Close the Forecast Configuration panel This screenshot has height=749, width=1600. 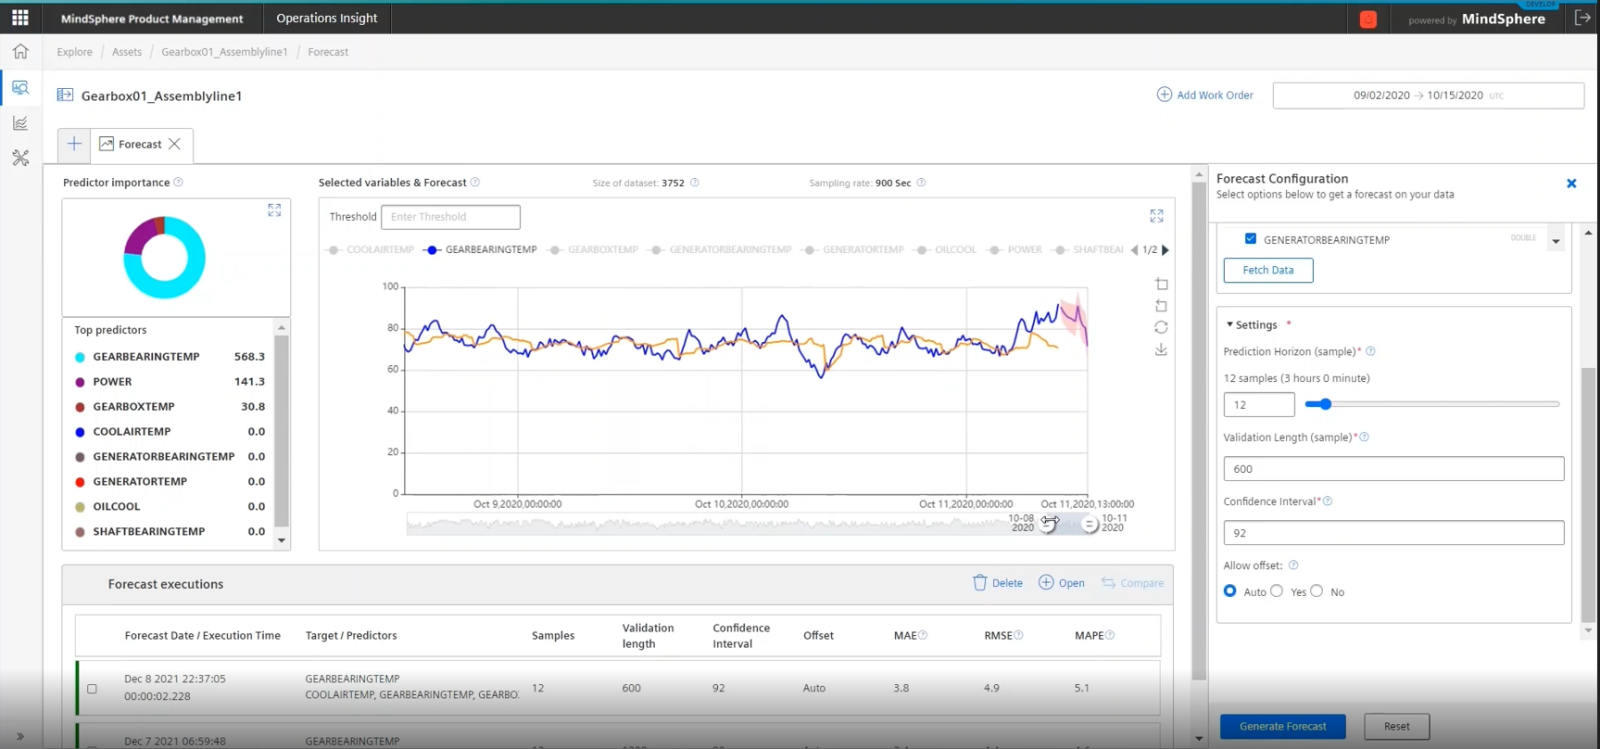pos(1571,183)
